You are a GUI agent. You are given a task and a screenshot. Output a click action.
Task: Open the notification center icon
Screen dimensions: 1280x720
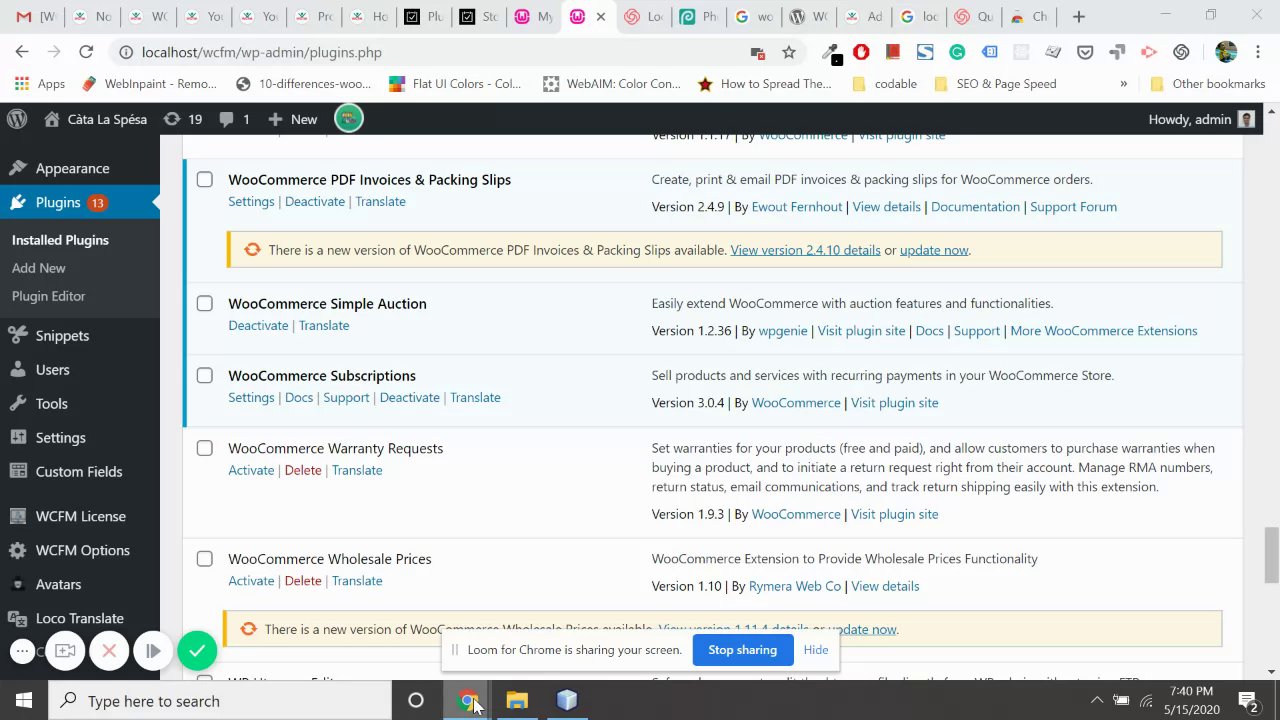click(1248, 701)
